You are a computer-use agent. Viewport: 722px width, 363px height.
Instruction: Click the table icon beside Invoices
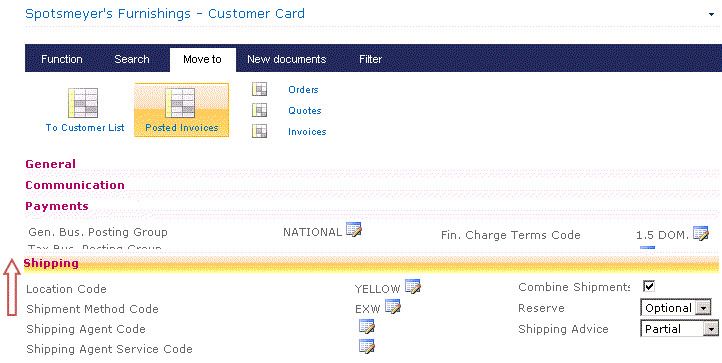[x=259, y=131]
